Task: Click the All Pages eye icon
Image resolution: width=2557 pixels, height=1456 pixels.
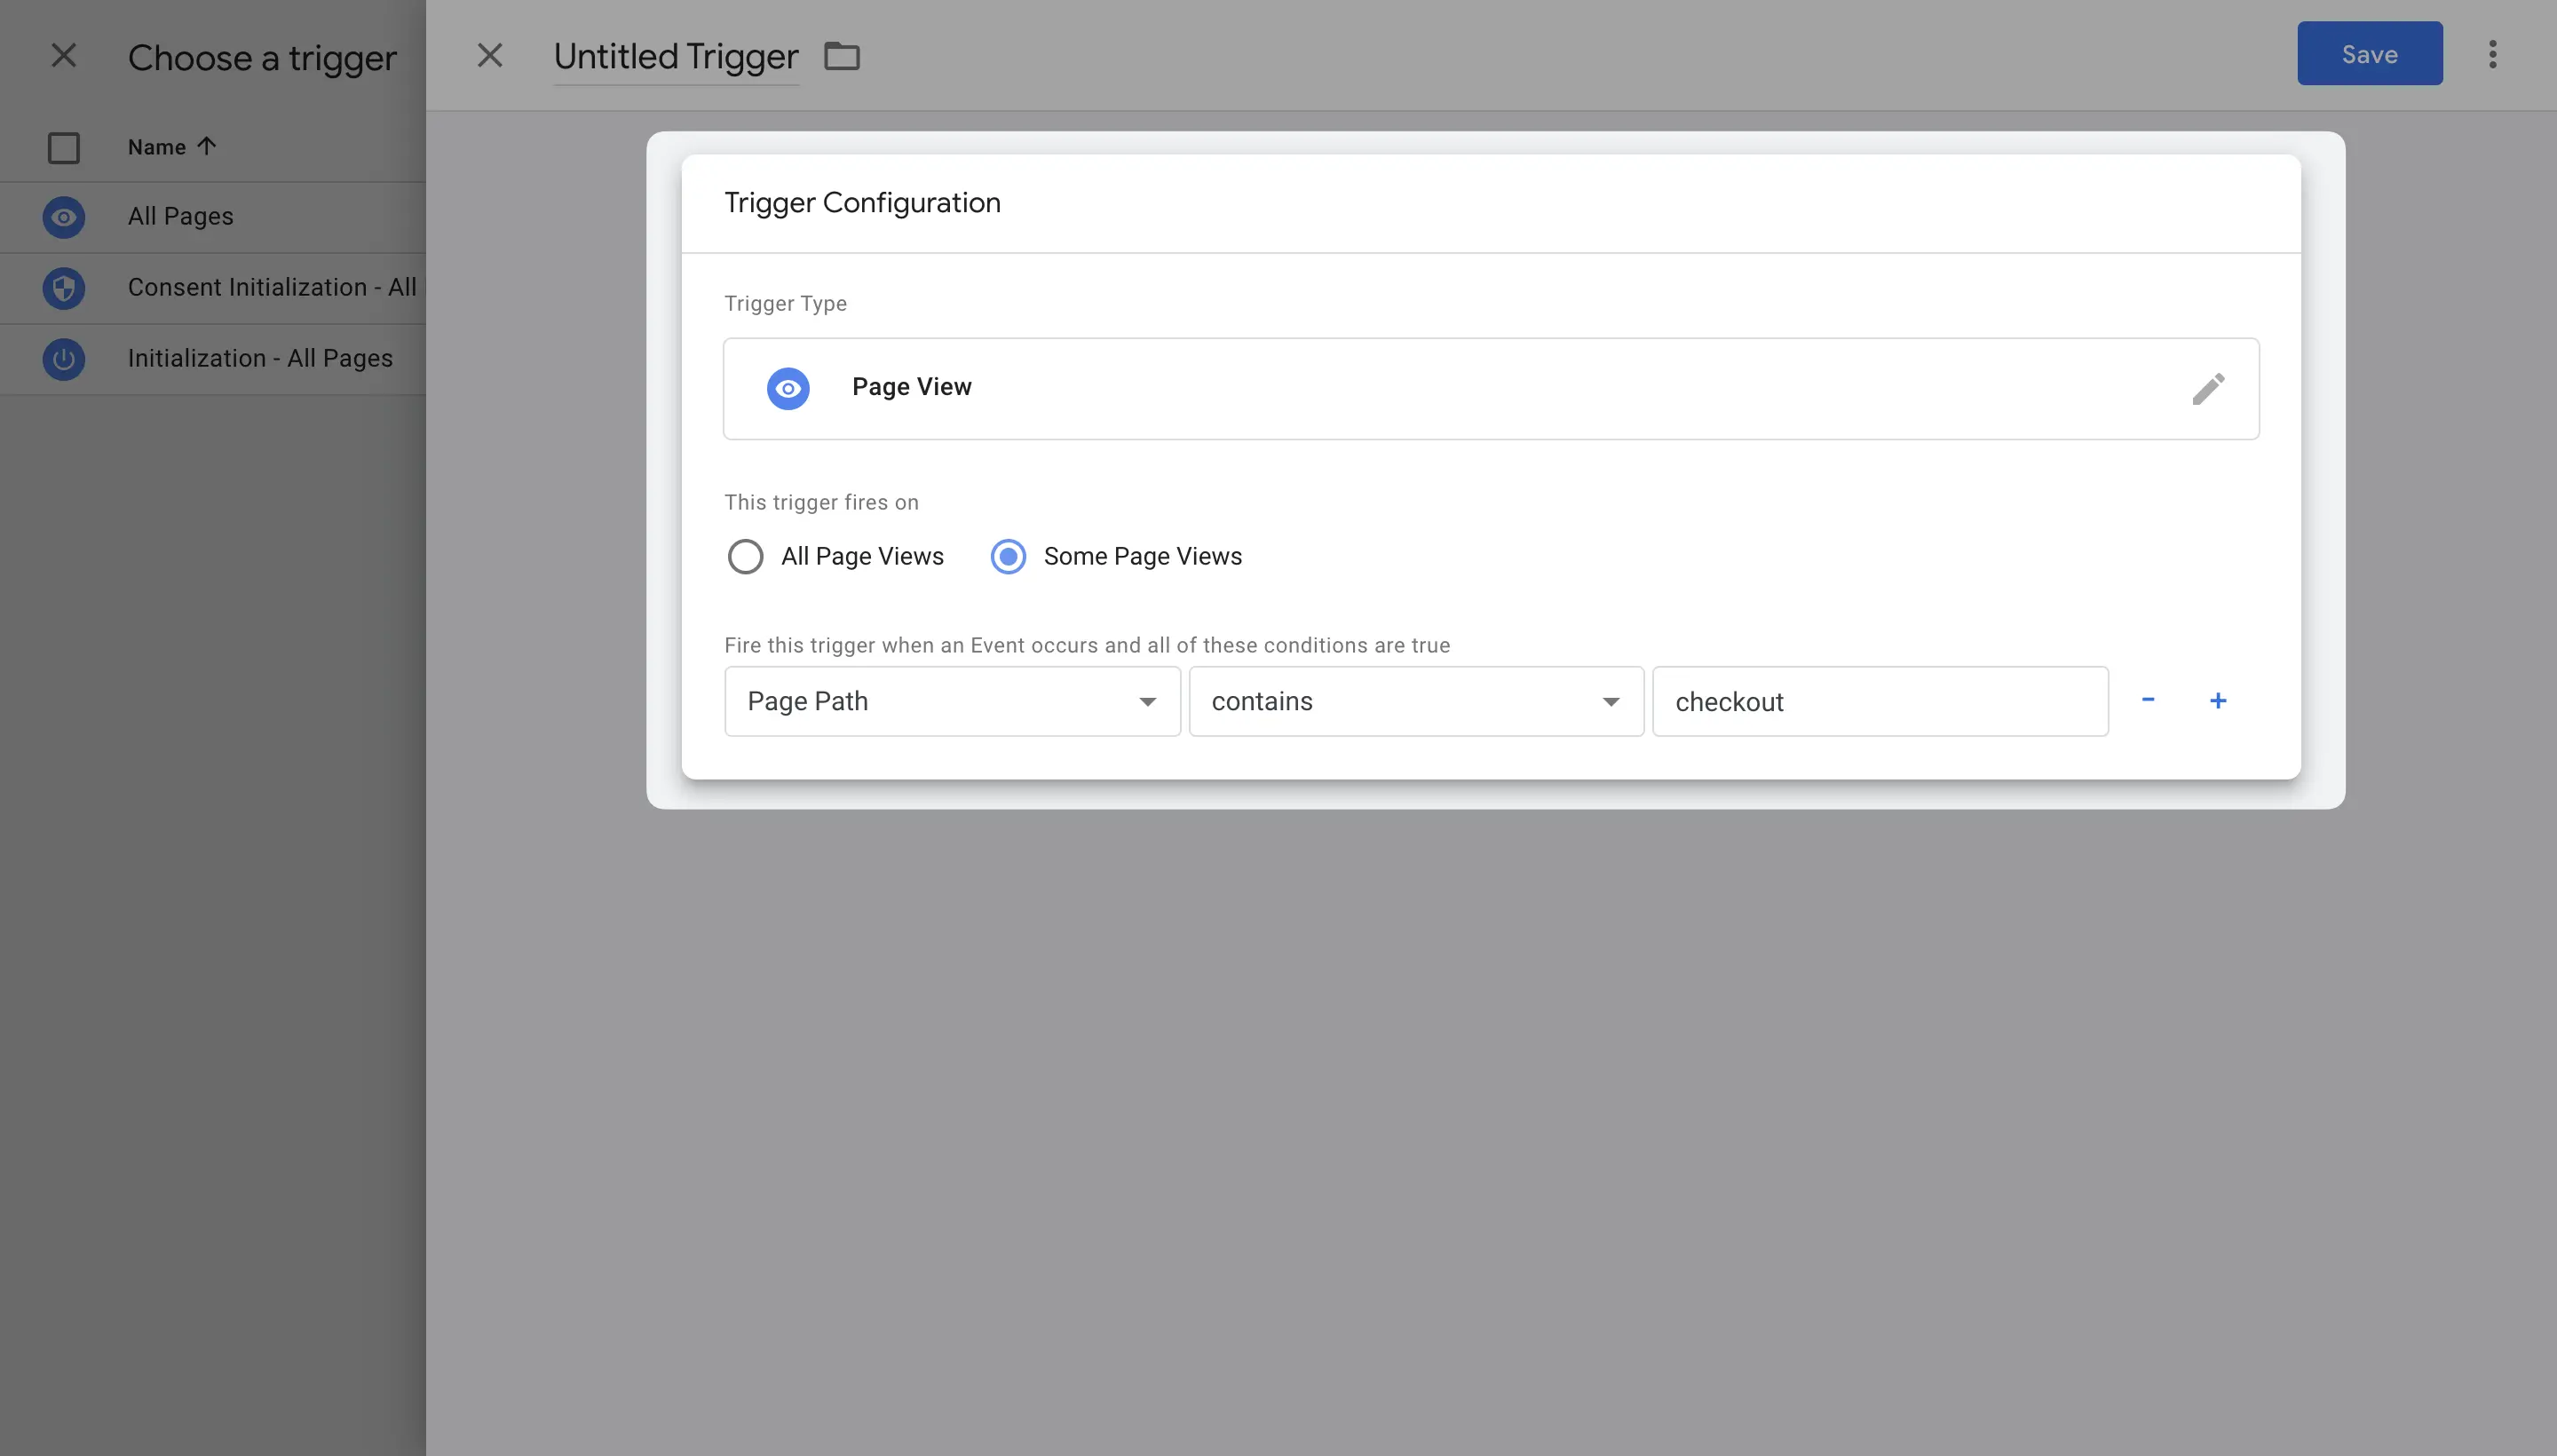Action: point(64,217)
